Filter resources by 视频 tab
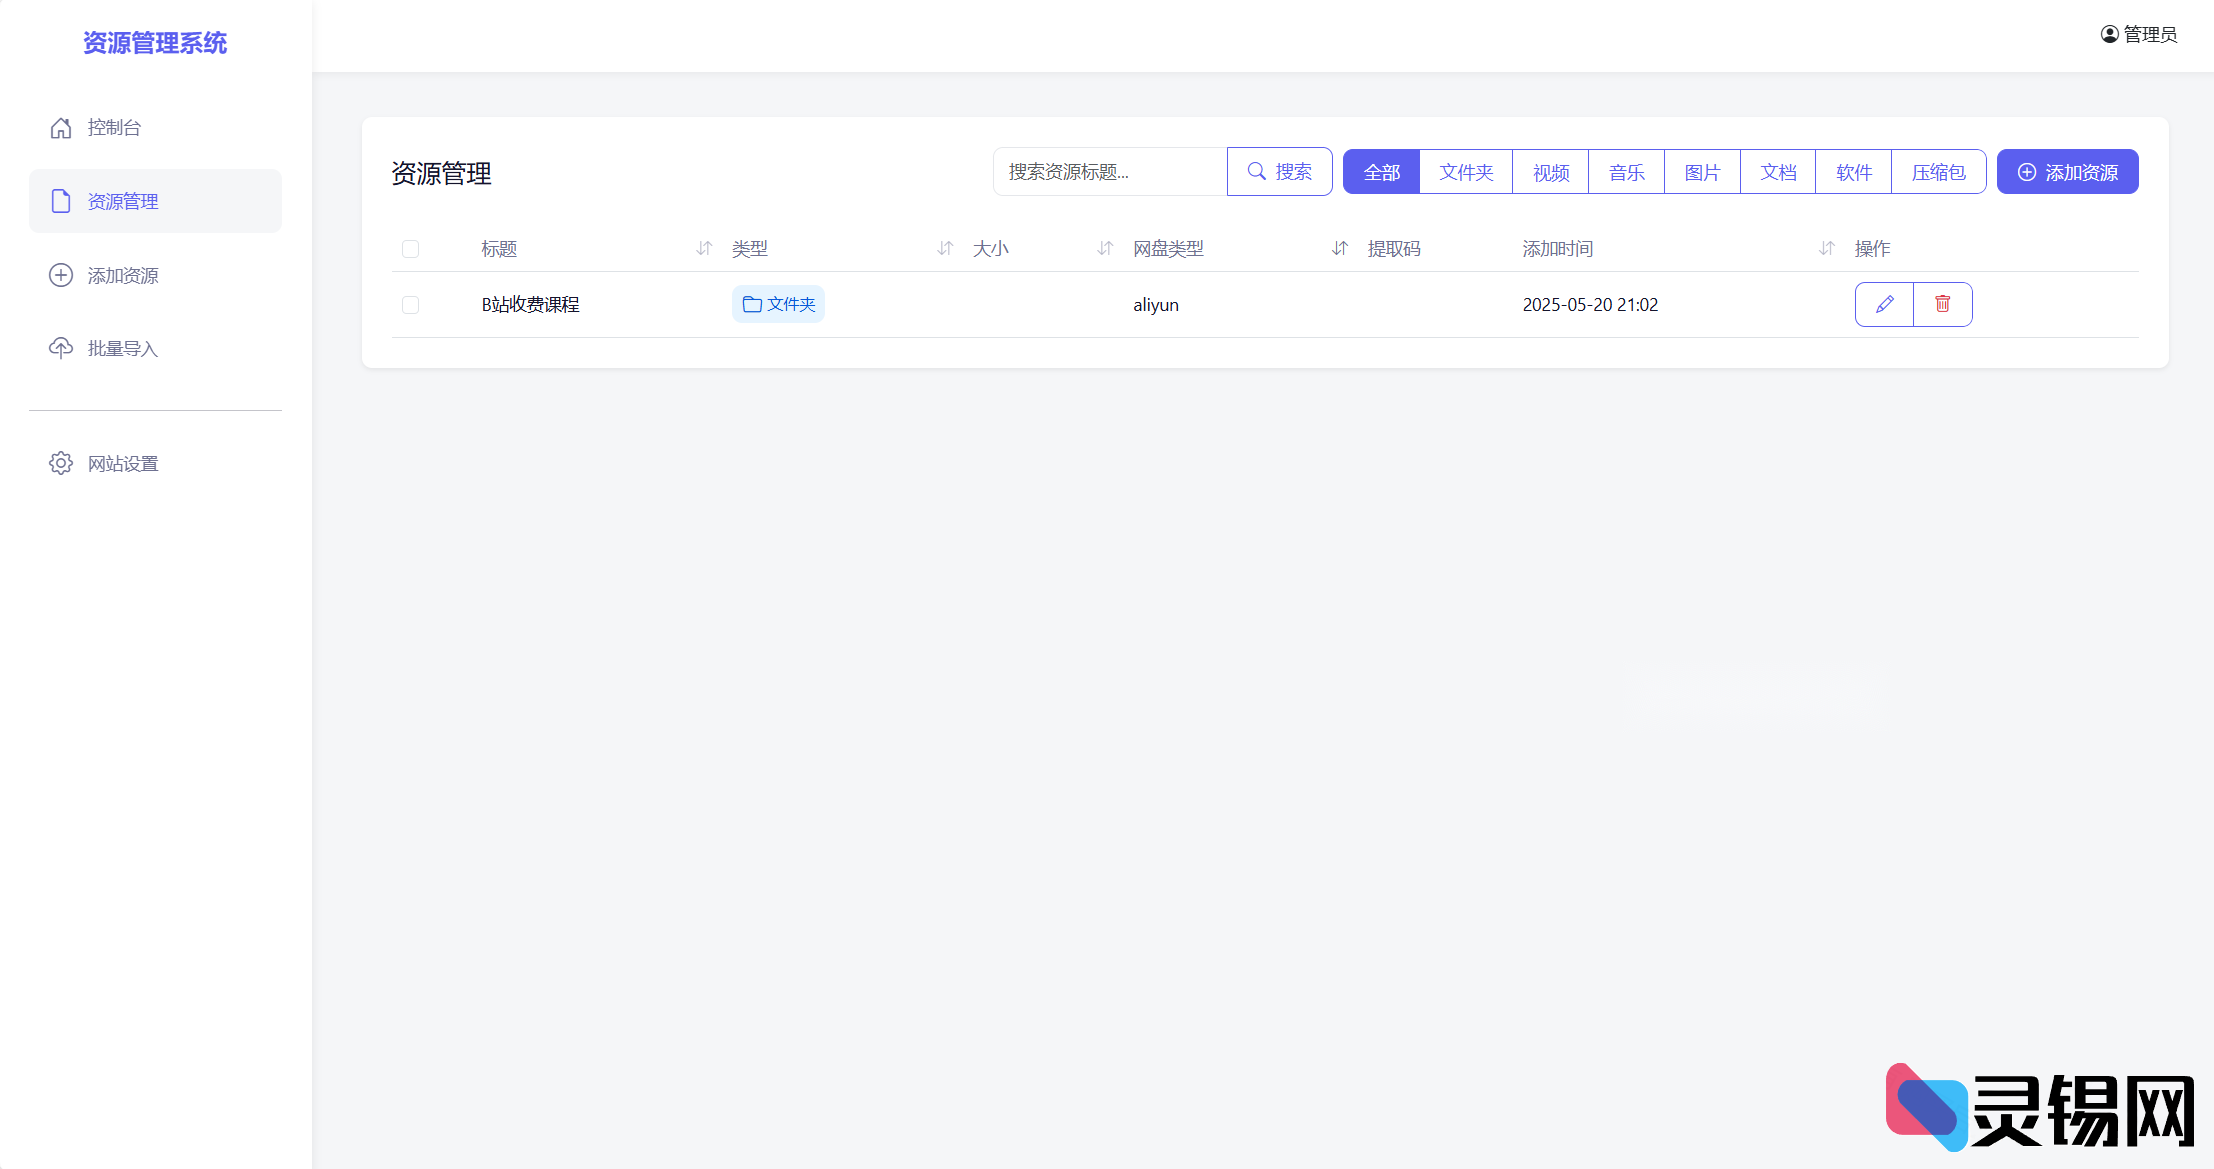Screen dimensions: 2214x1169 pyautogui.click(x=1551, y=172)
